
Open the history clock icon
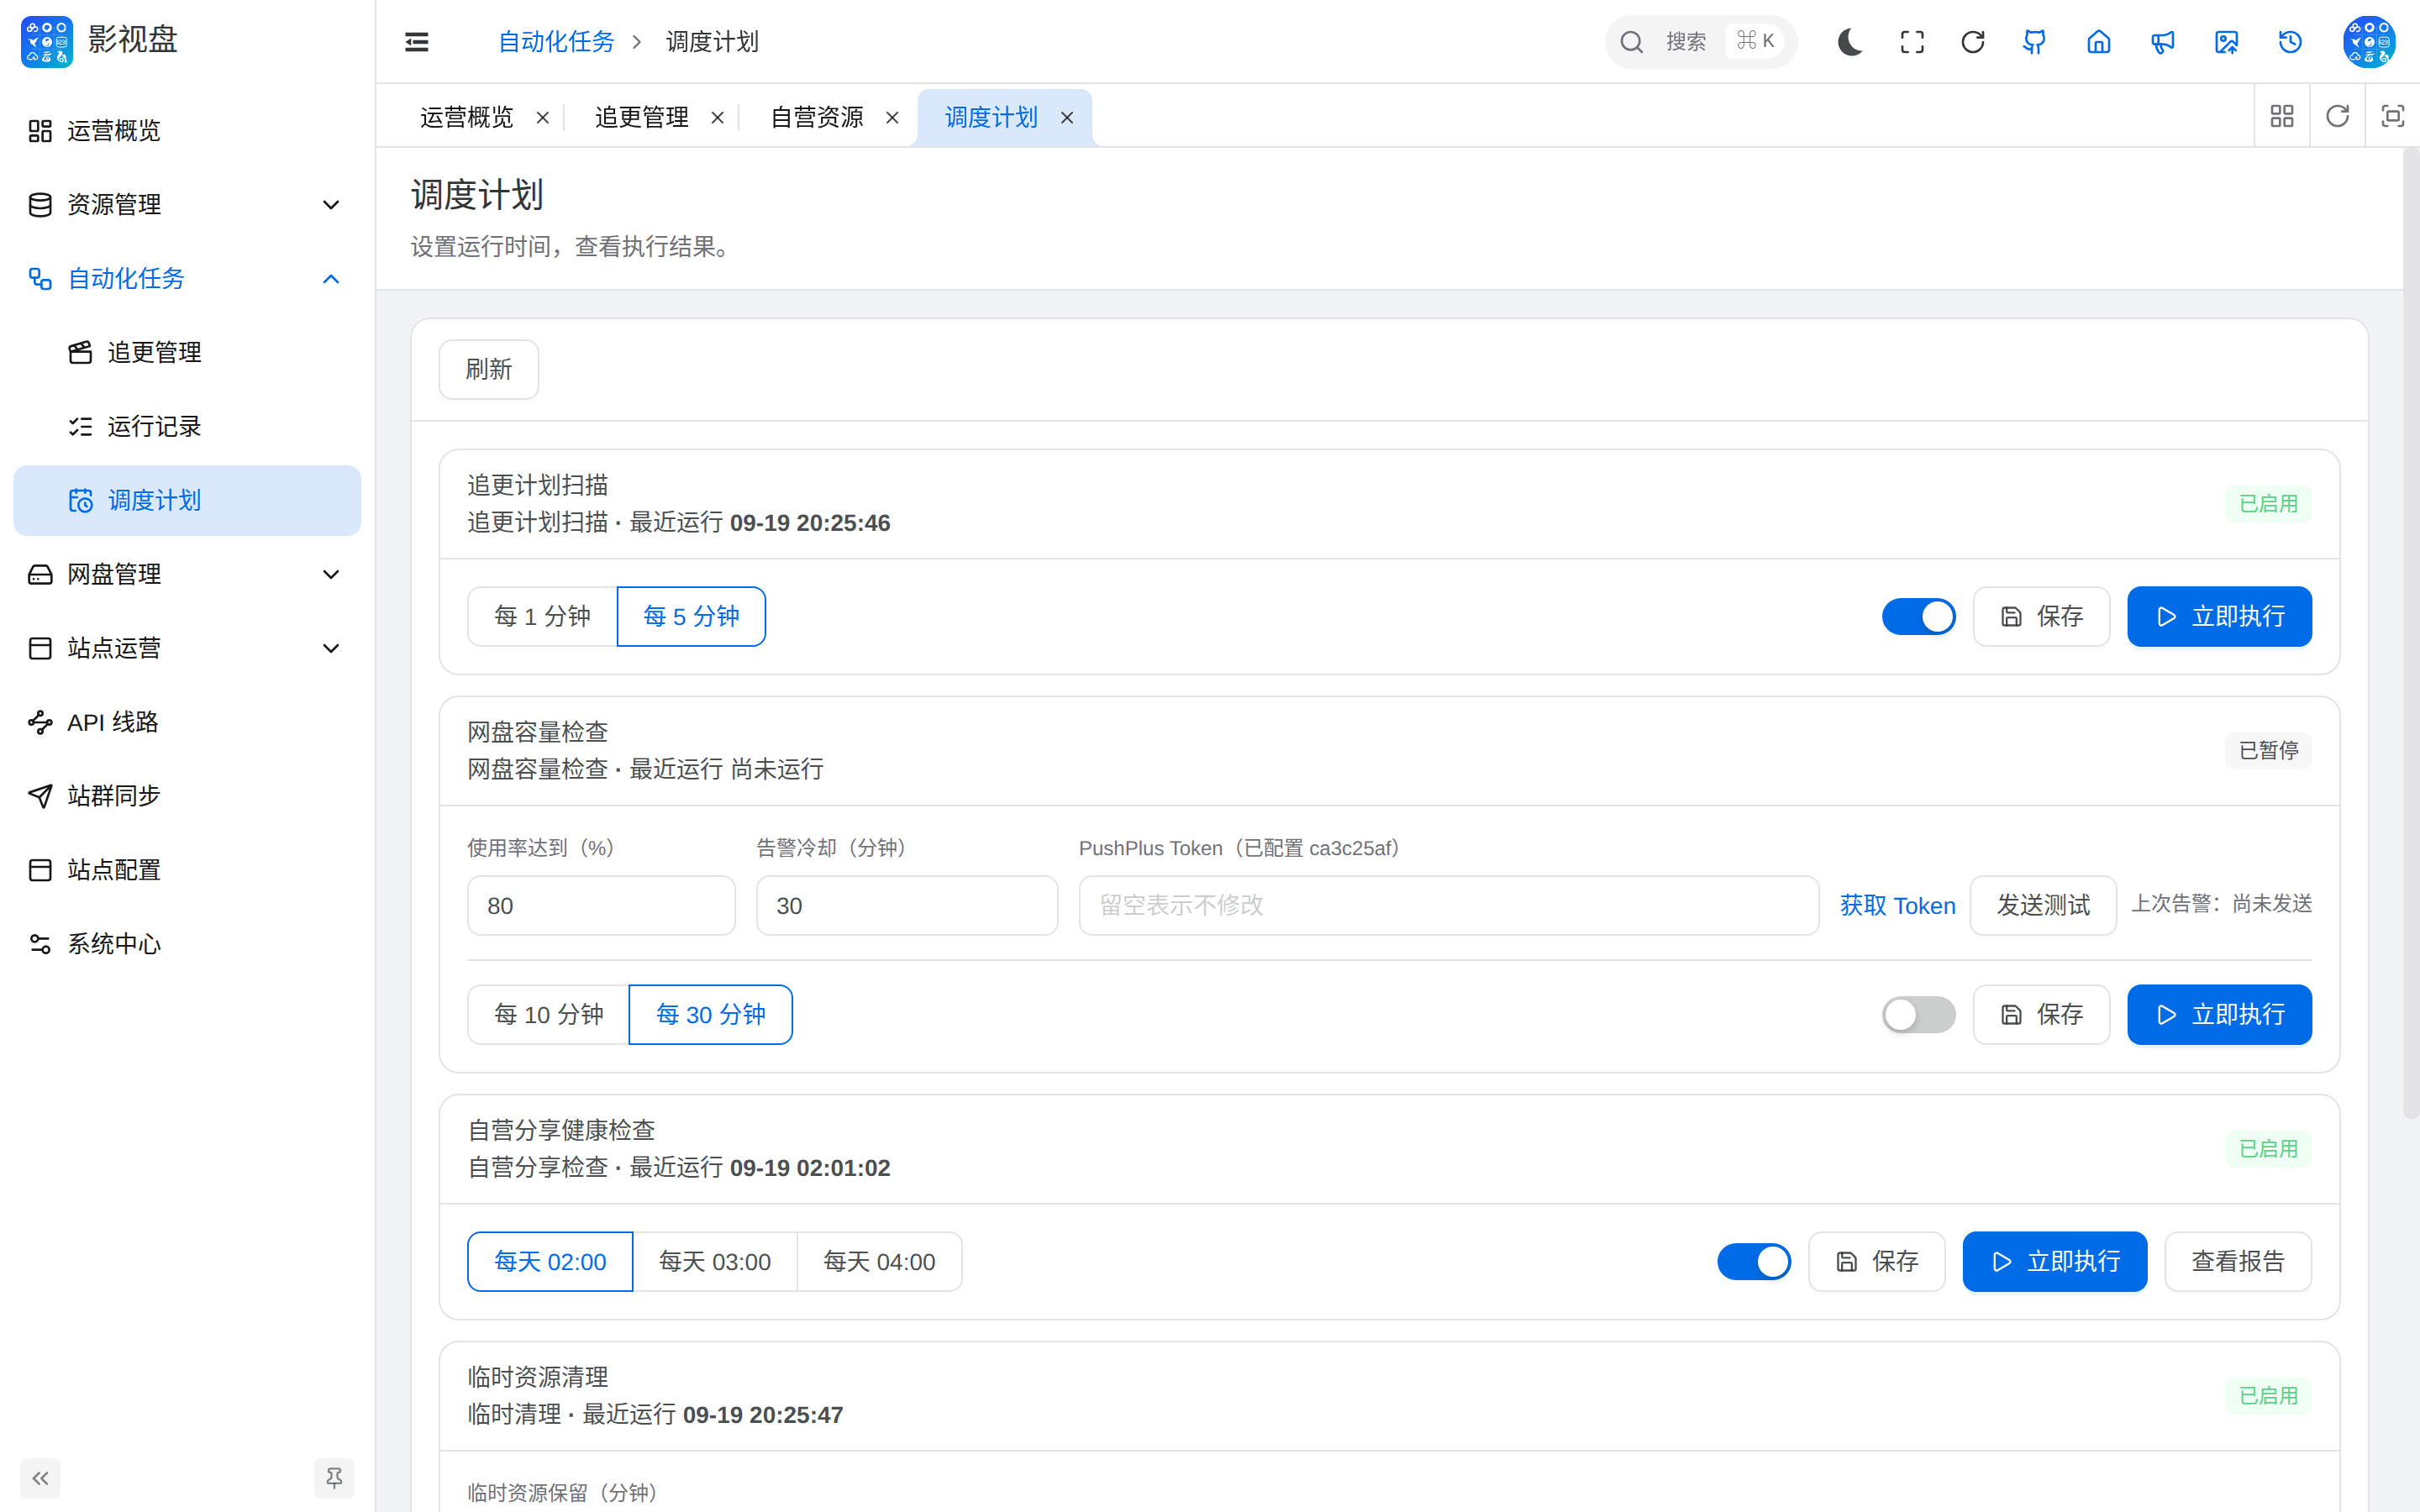(2290, 42)
